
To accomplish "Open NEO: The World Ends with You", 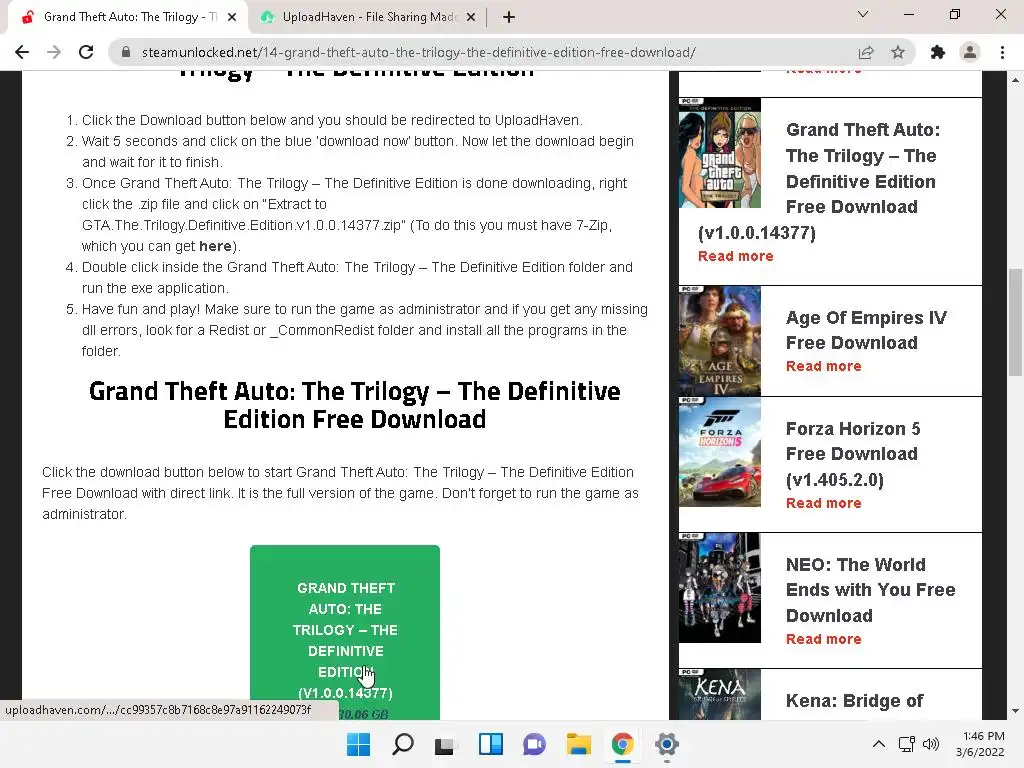I will (x=871, y=590).
